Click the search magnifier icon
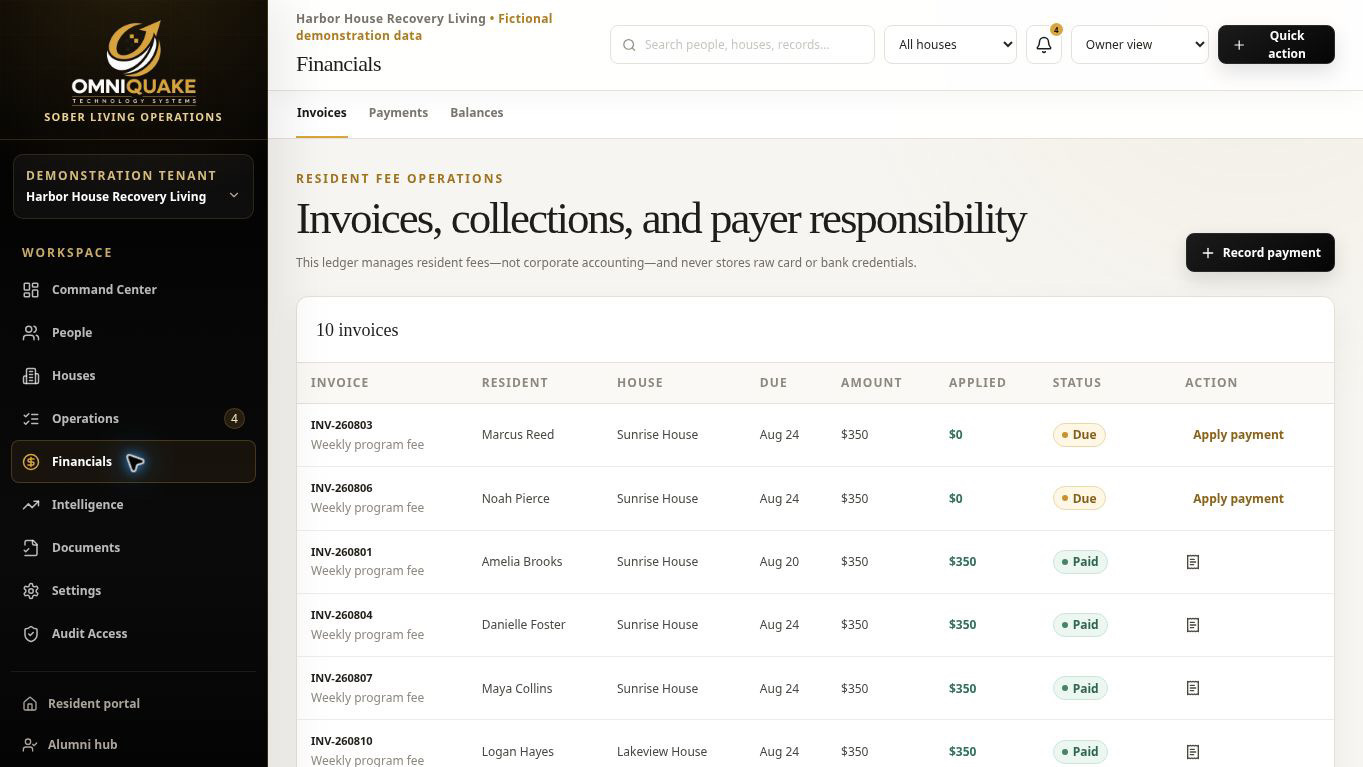This screenshot has height=767, width=1363. tap(629, 45)
